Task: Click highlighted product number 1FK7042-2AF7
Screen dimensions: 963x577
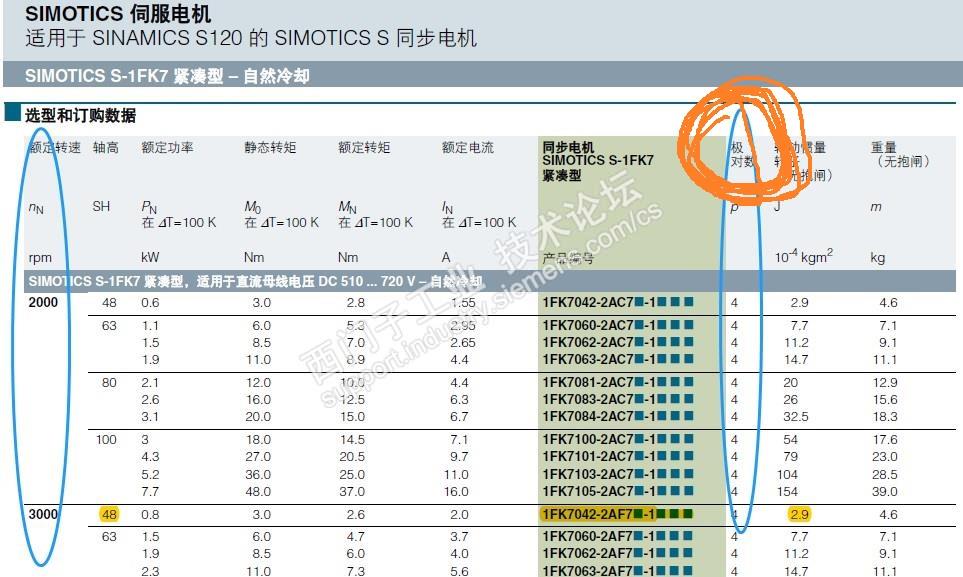Action: (617, 514)
